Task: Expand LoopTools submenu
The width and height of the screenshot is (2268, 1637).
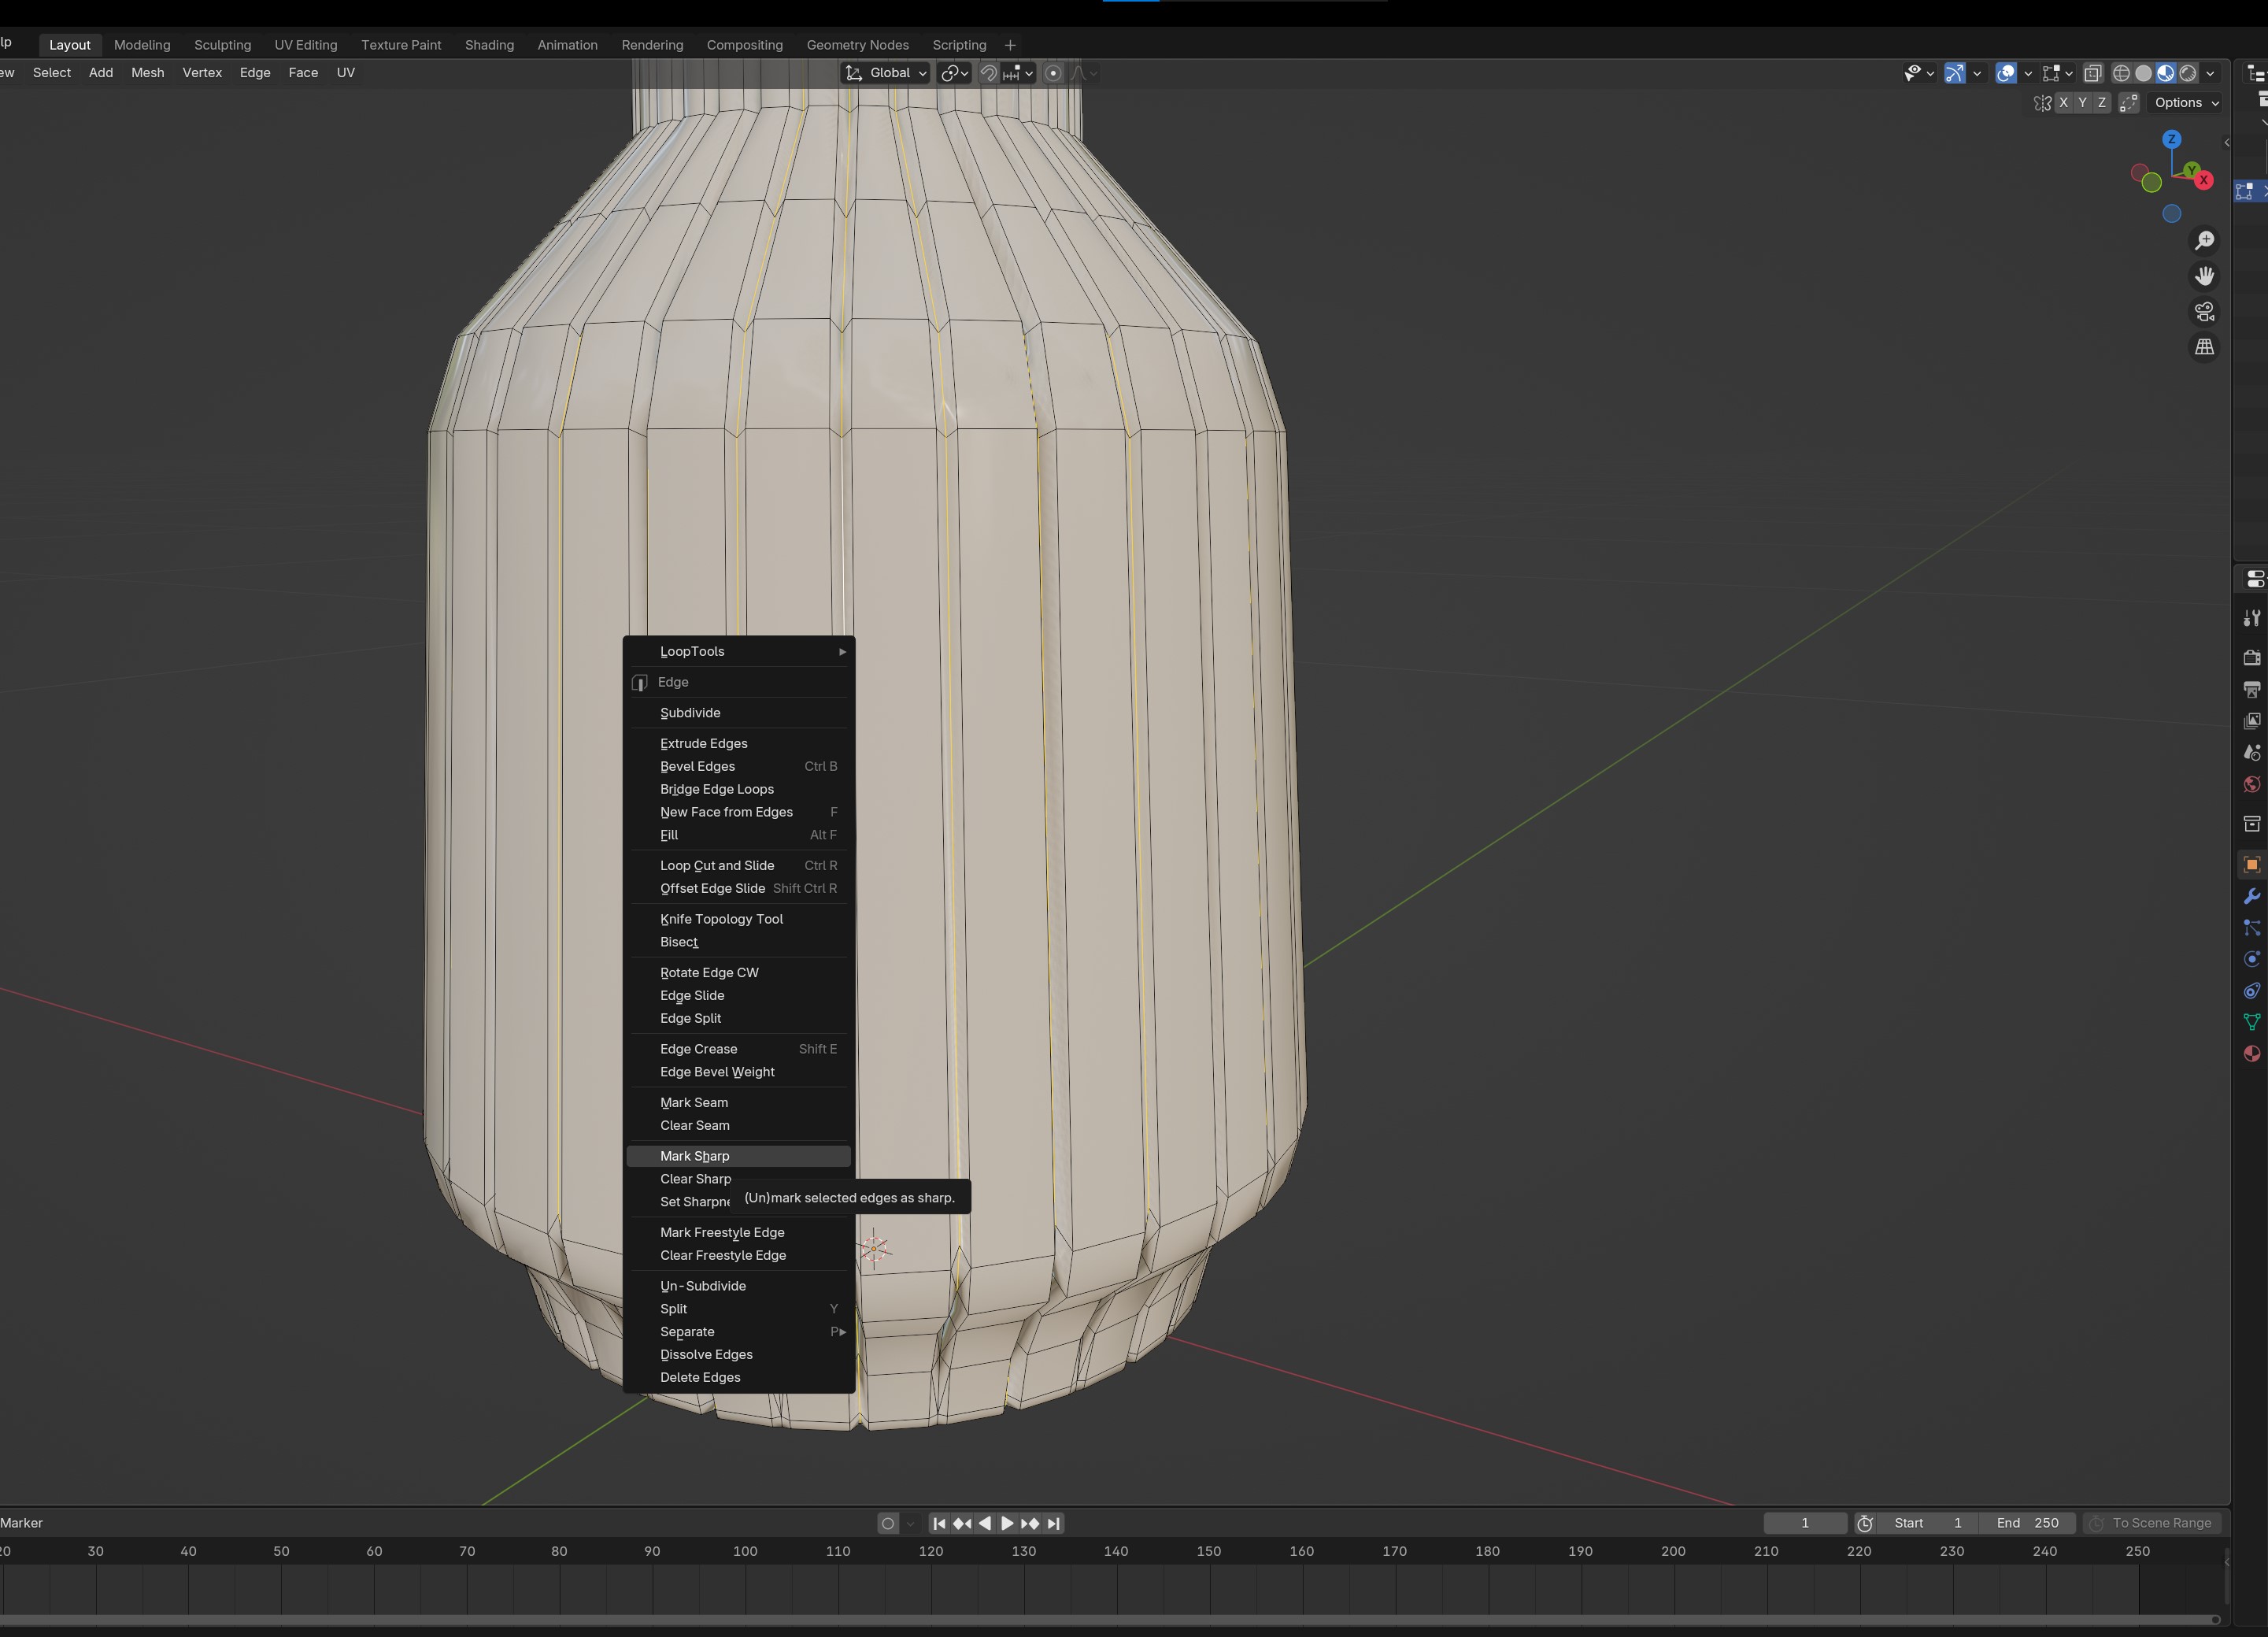Action: tap(739, 651)
